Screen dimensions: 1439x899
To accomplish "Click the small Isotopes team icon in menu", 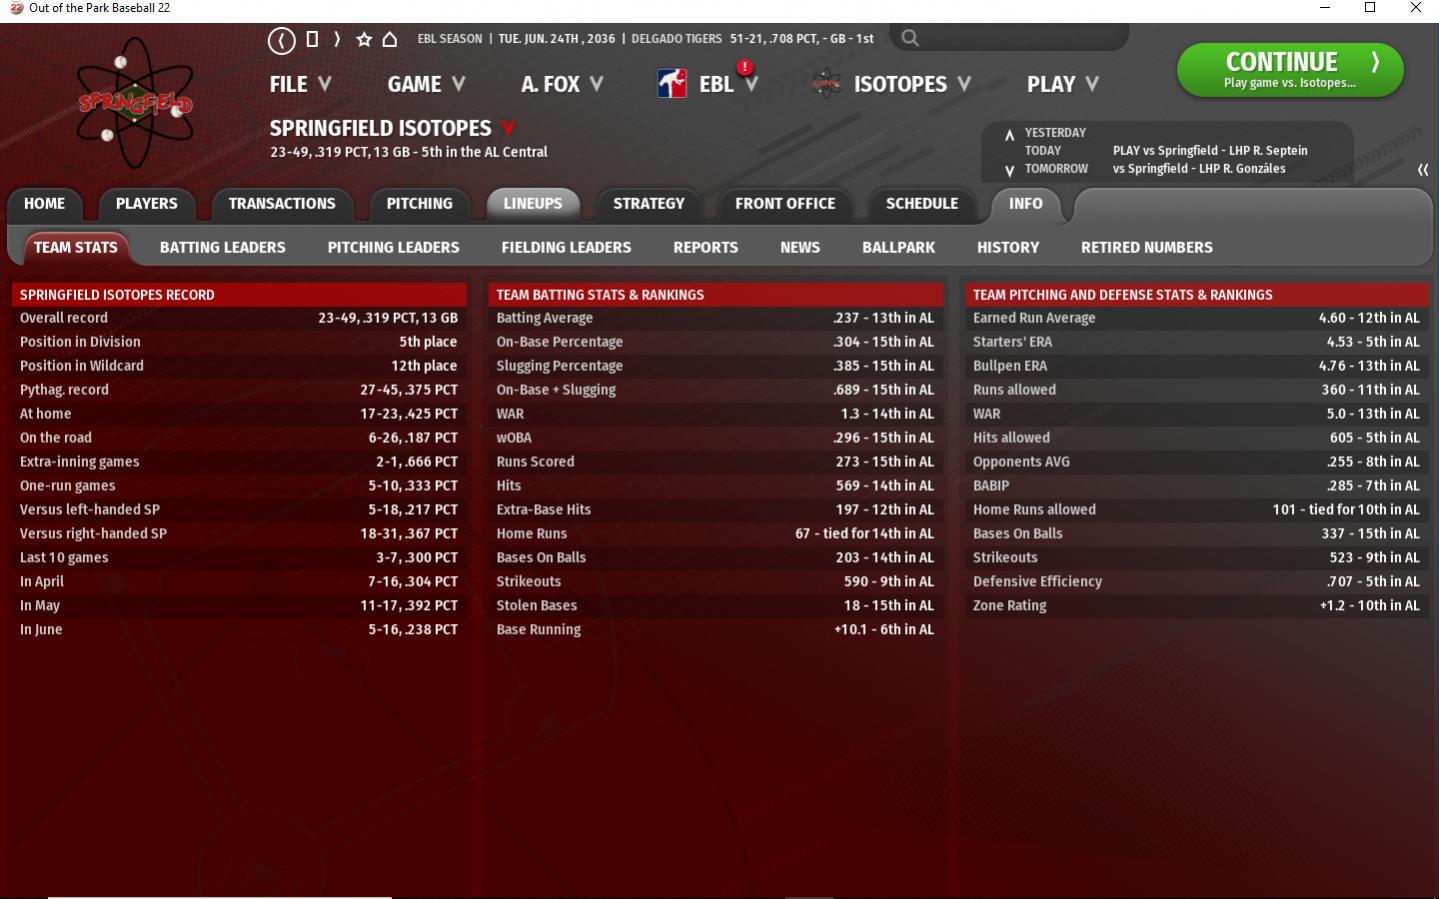I will 826,84.
